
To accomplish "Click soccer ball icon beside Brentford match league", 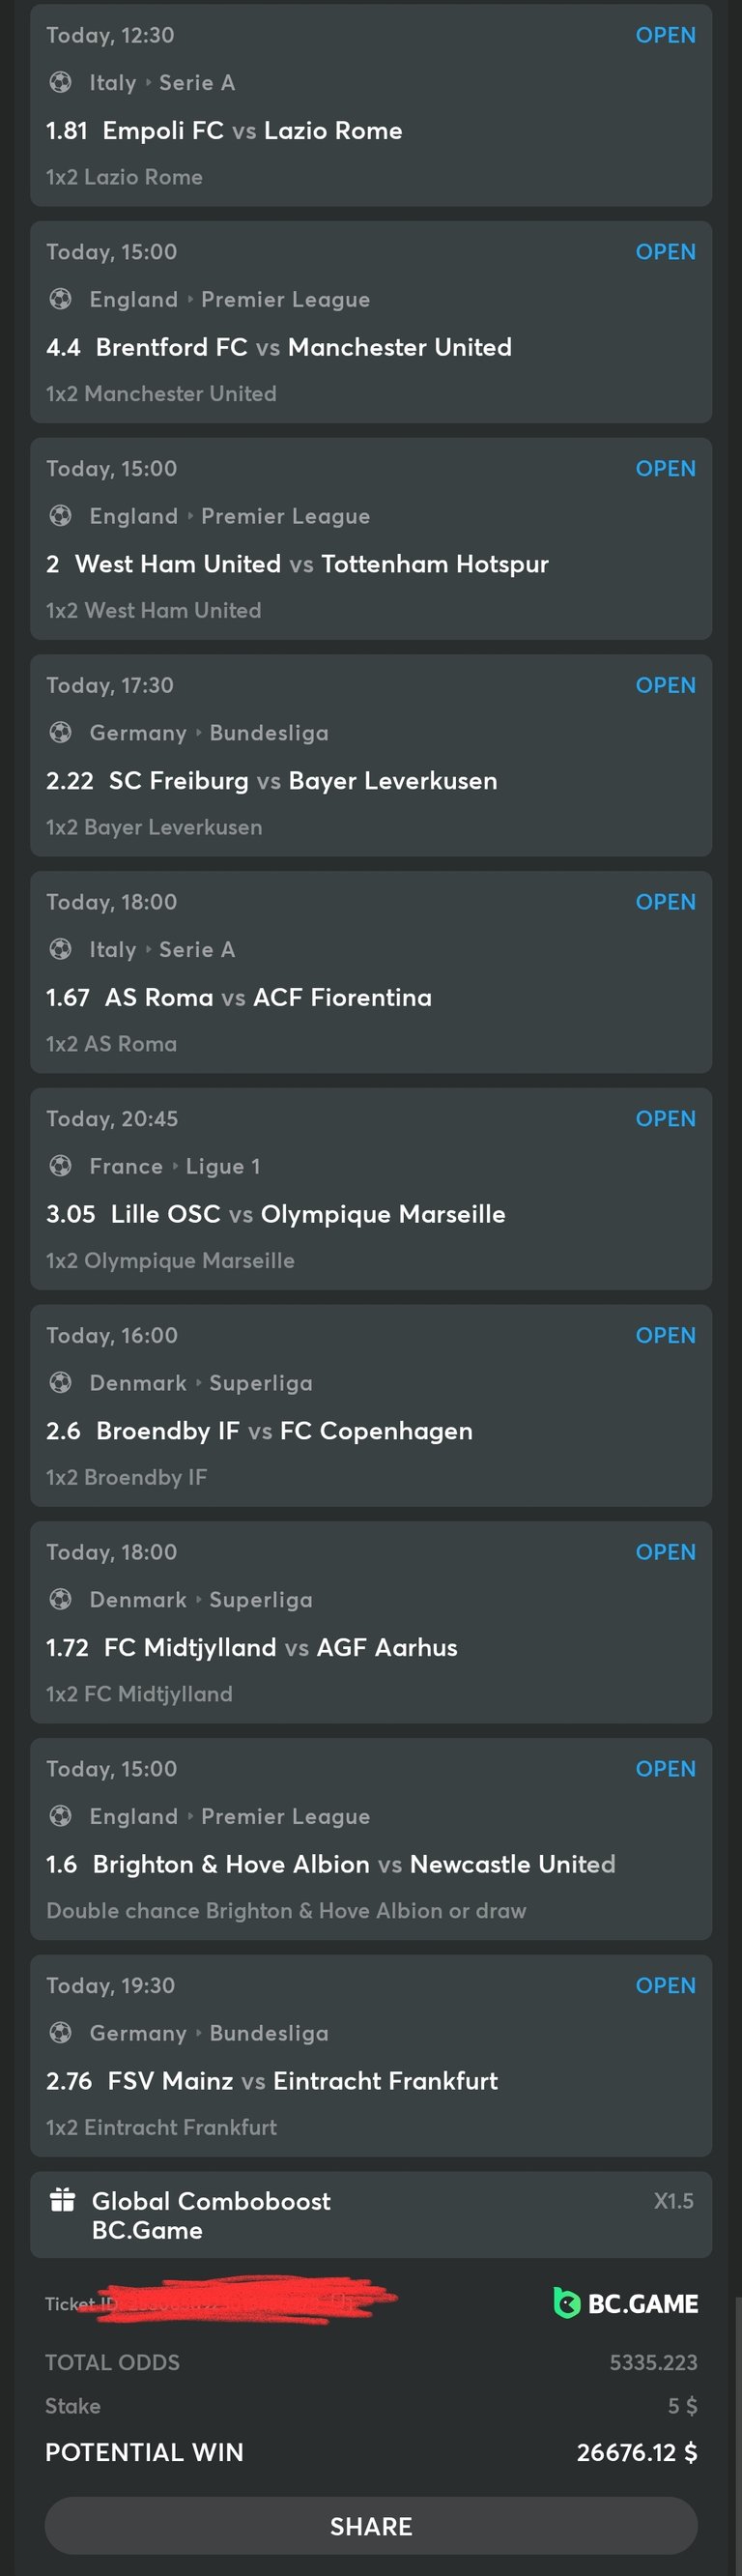I will 60,299.
